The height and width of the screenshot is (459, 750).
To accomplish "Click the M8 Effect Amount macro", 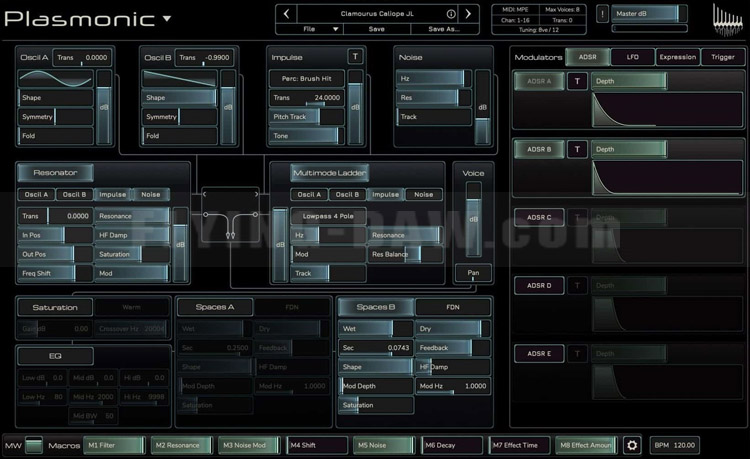I will 586,445.
